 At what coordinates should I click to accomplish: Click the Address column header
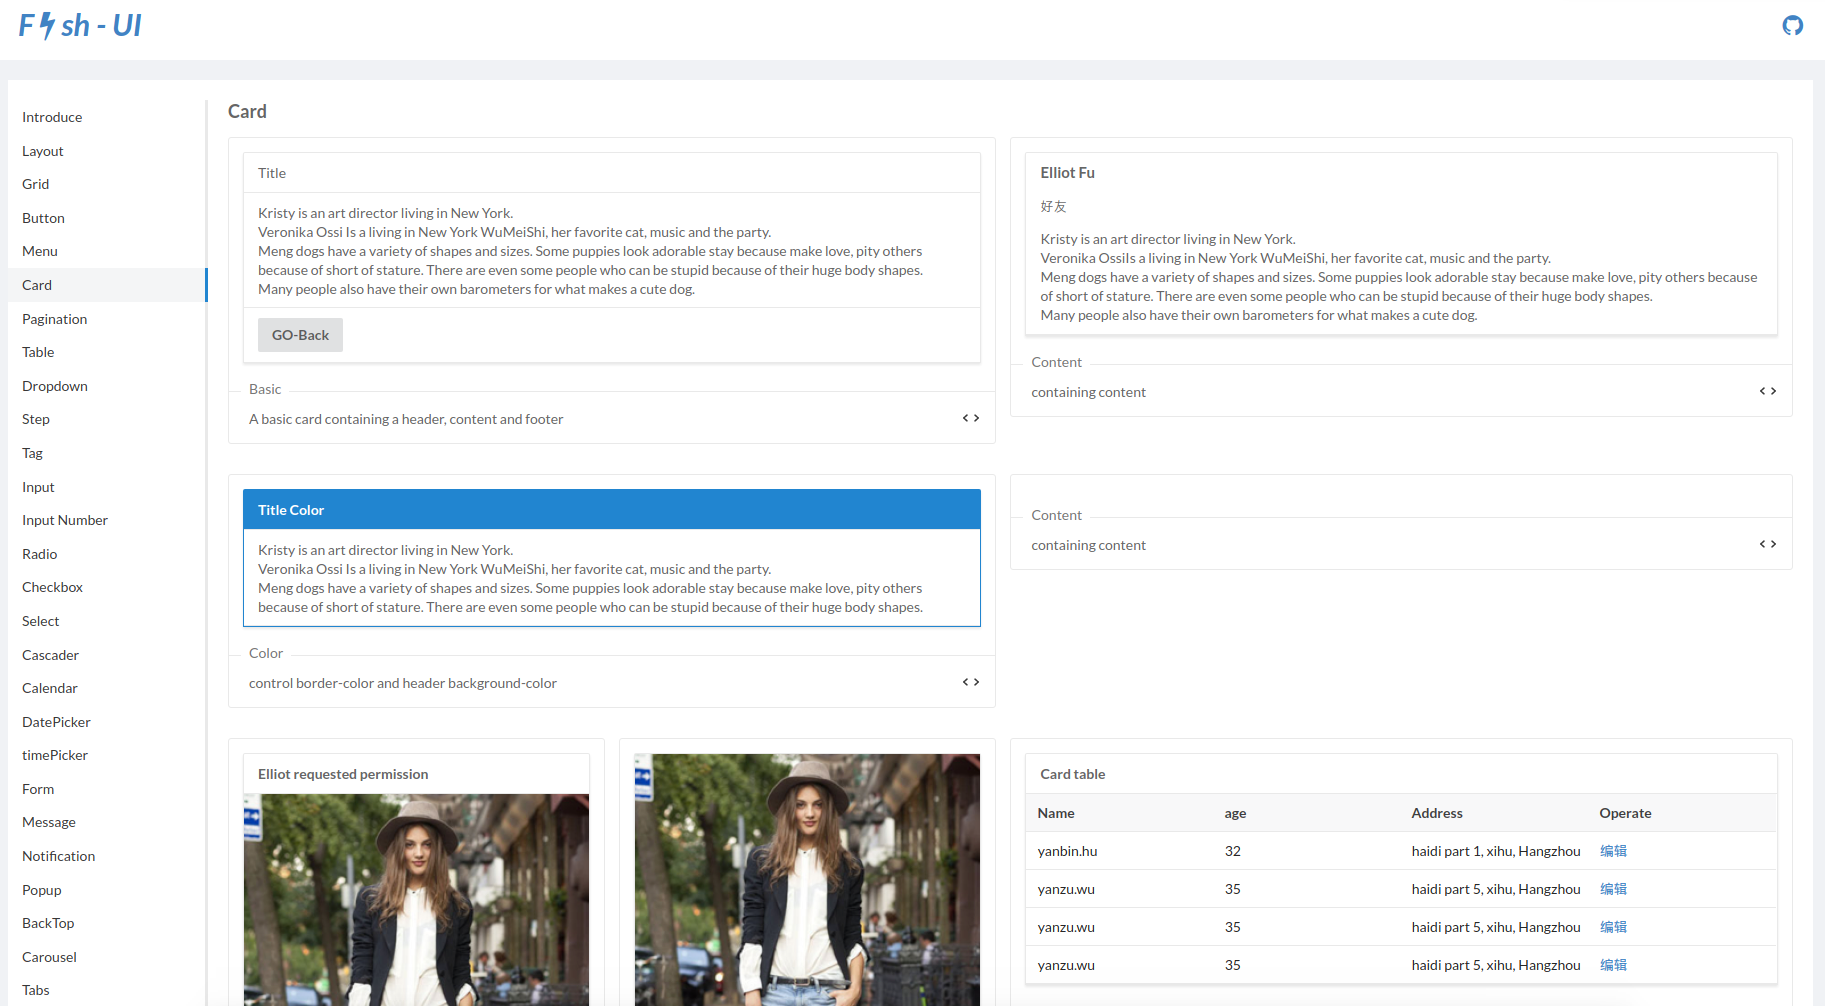tap(1437, 813)
